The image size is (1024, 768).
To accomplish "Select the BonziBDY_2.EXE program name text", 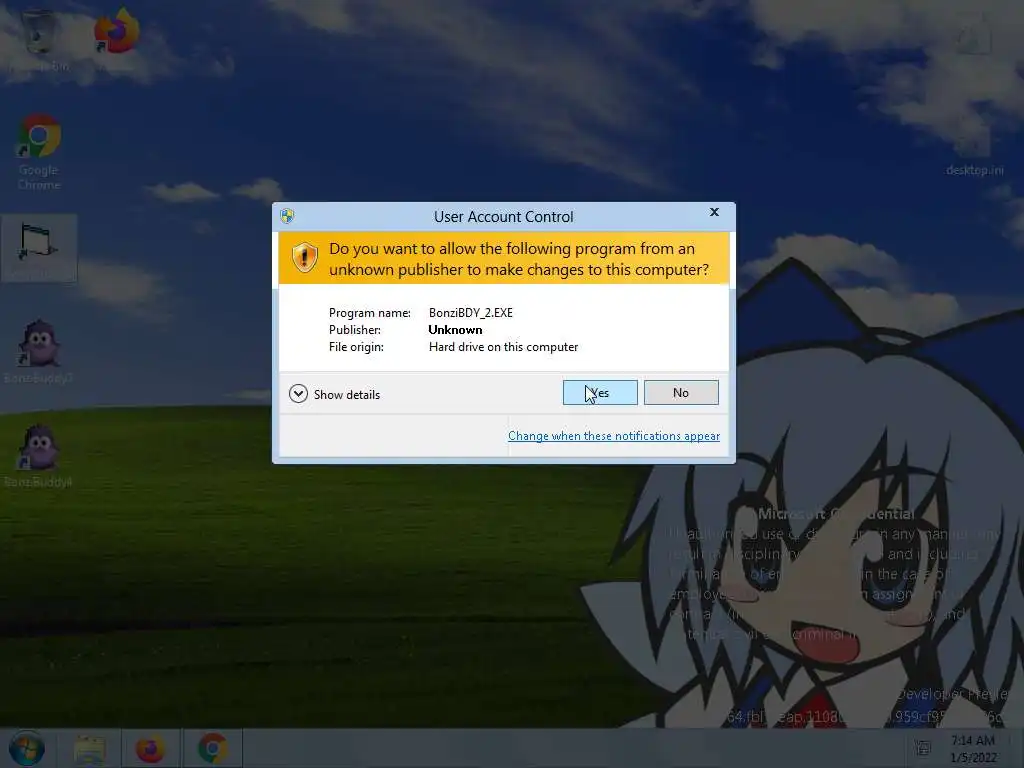I will pyautogui.click(x=470, y=313).
